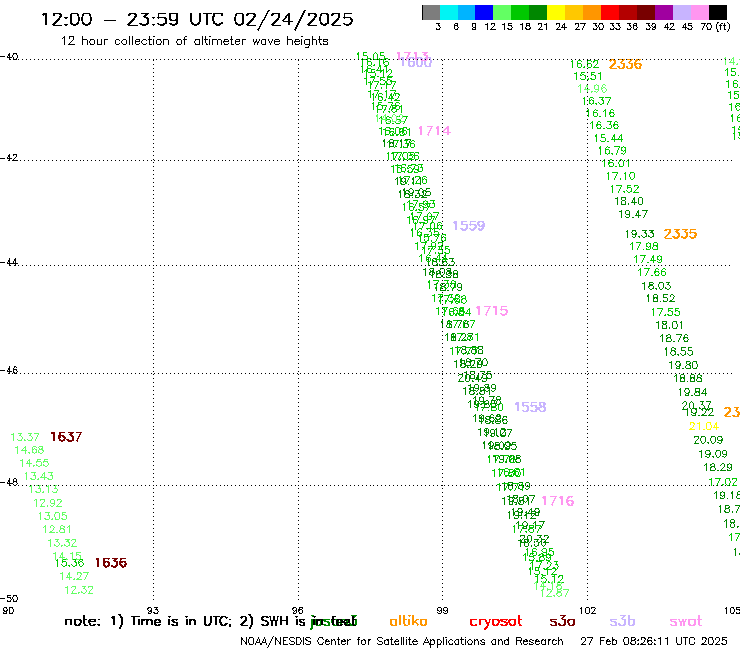
Task: Click the wave height value 18.29
Action: [x=717, y=467]
